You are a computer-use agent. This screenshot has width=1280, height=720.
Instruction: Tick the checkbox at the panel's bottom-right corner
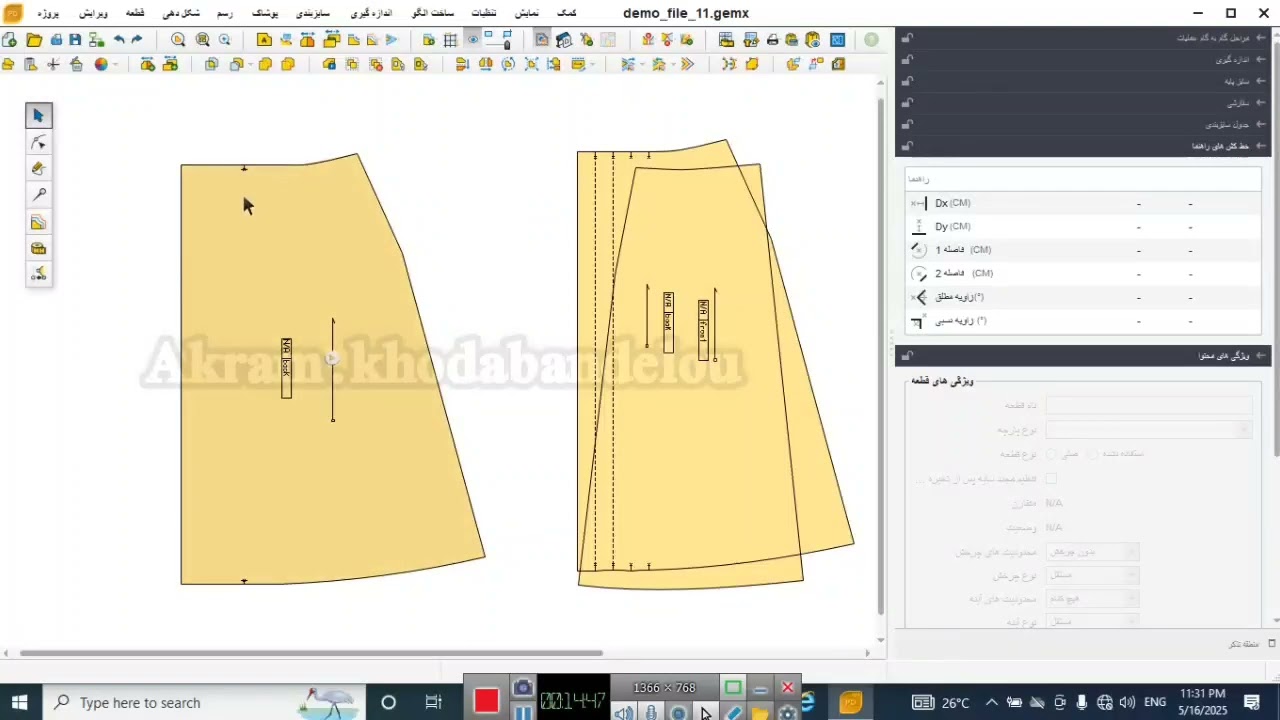[x=1272, y=644]
